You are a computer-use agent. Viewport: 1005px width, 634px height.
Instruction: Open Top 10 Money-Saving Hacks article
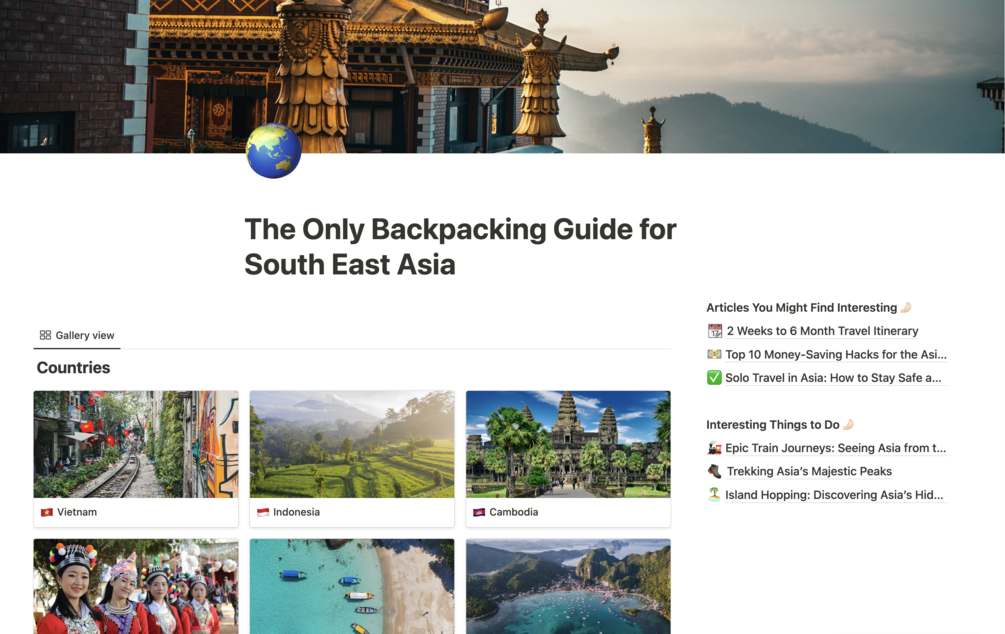click(x=836, y=355)
